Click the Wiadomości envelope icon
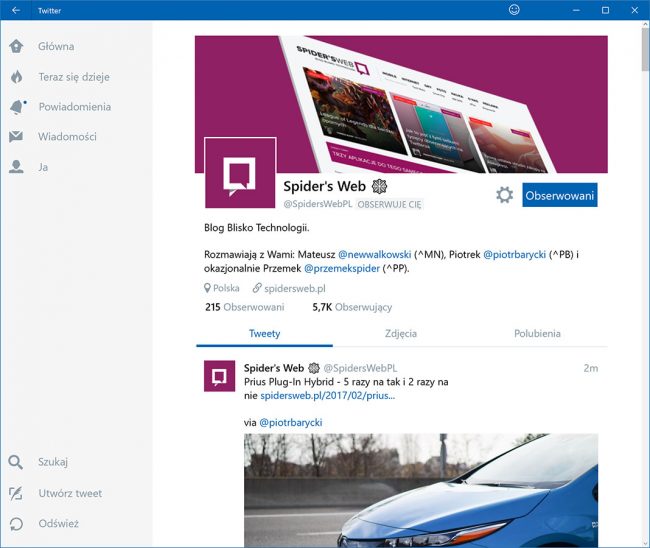This screenshot has height=548, width=650. tap(16, 136)
